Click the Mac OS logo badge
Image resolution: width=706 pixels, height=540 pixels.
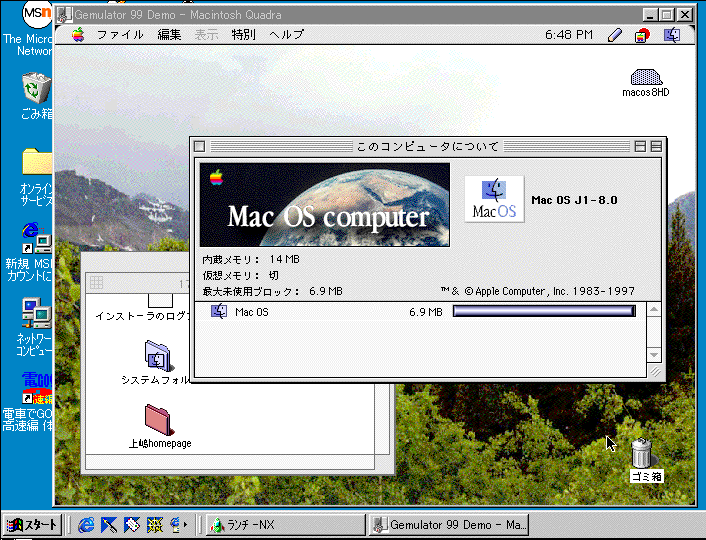click(x=494, y=199)
